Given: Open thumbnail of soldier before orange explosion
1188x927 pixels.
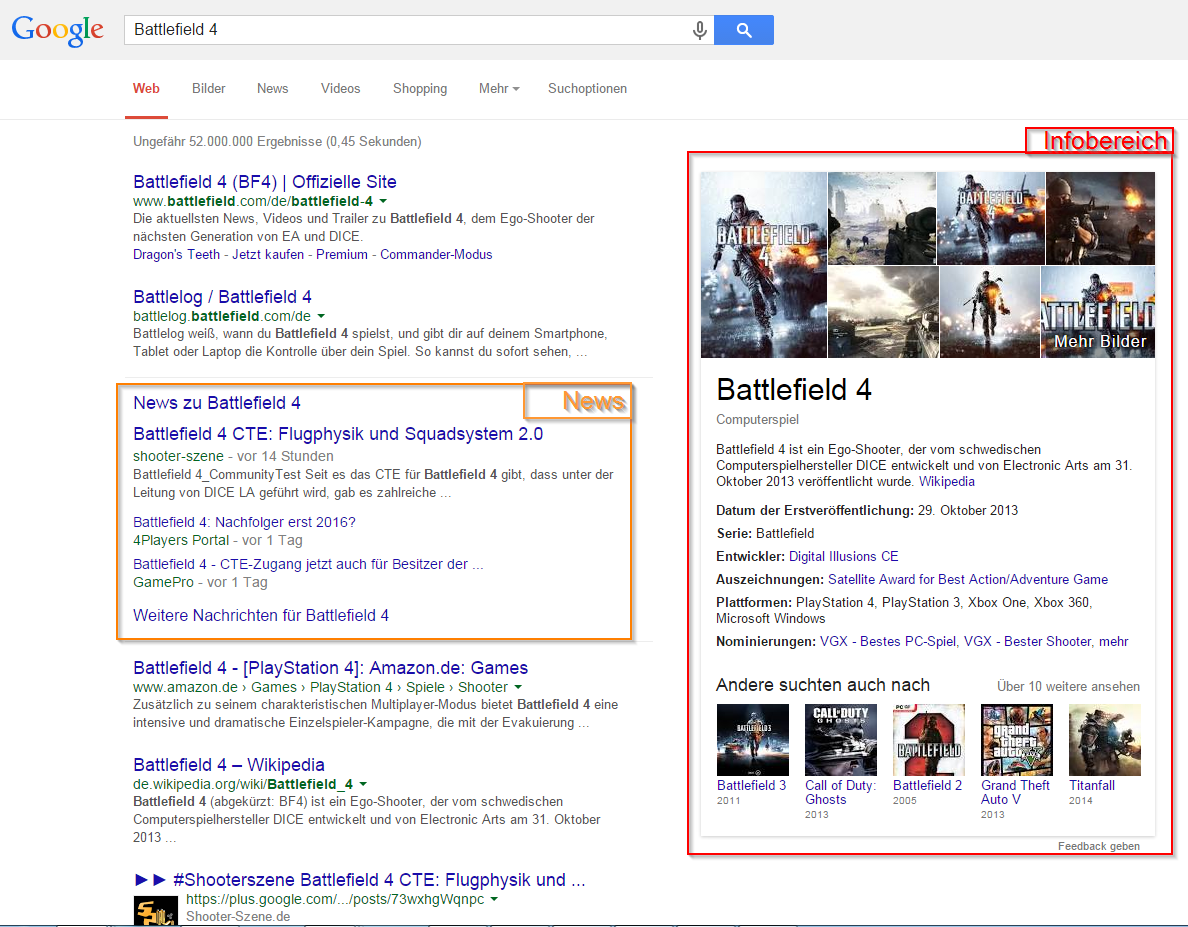Looking at the screenshot, I should [x=989, y=312].
